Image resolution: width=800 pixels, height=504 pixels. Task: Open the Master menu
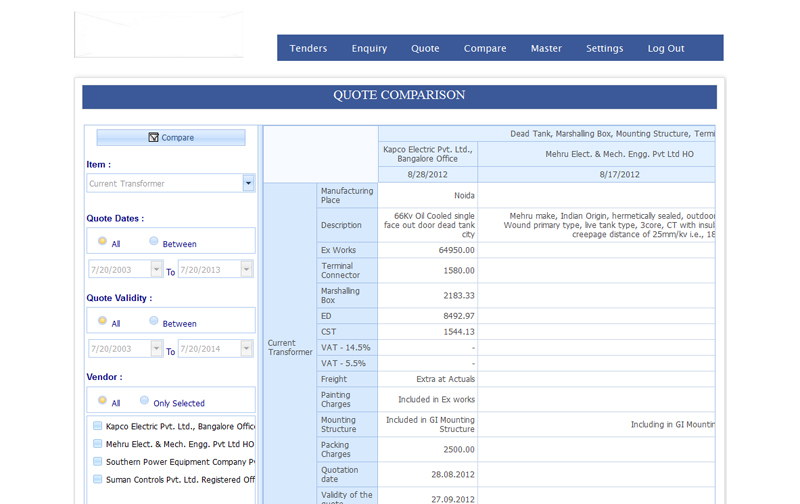pyautogui.click(x=546, y=48)
